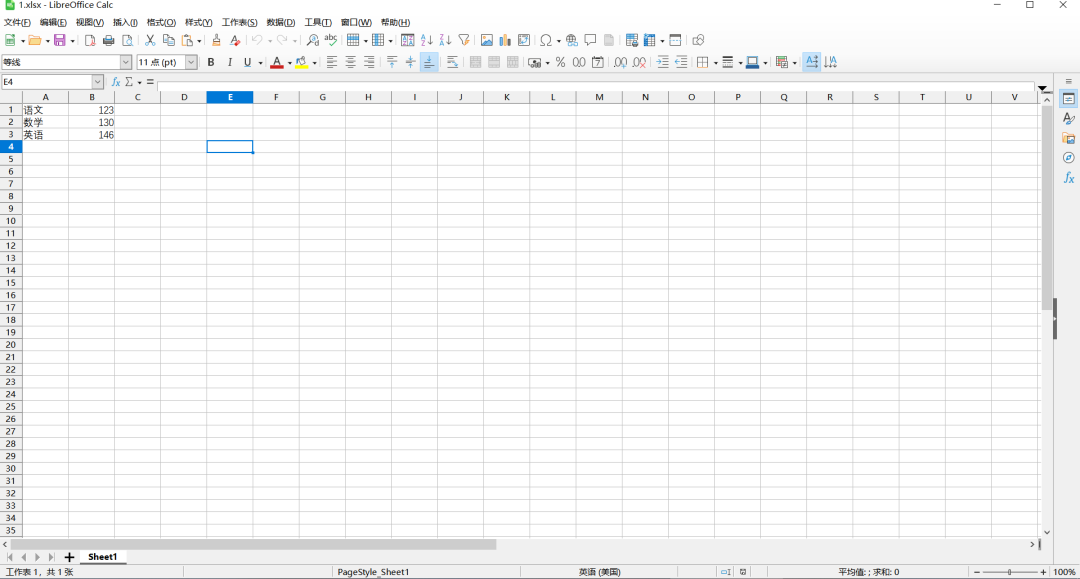Expand the font size dropdown arrow
The image size is (1080, 579).
tap(191, 63)
